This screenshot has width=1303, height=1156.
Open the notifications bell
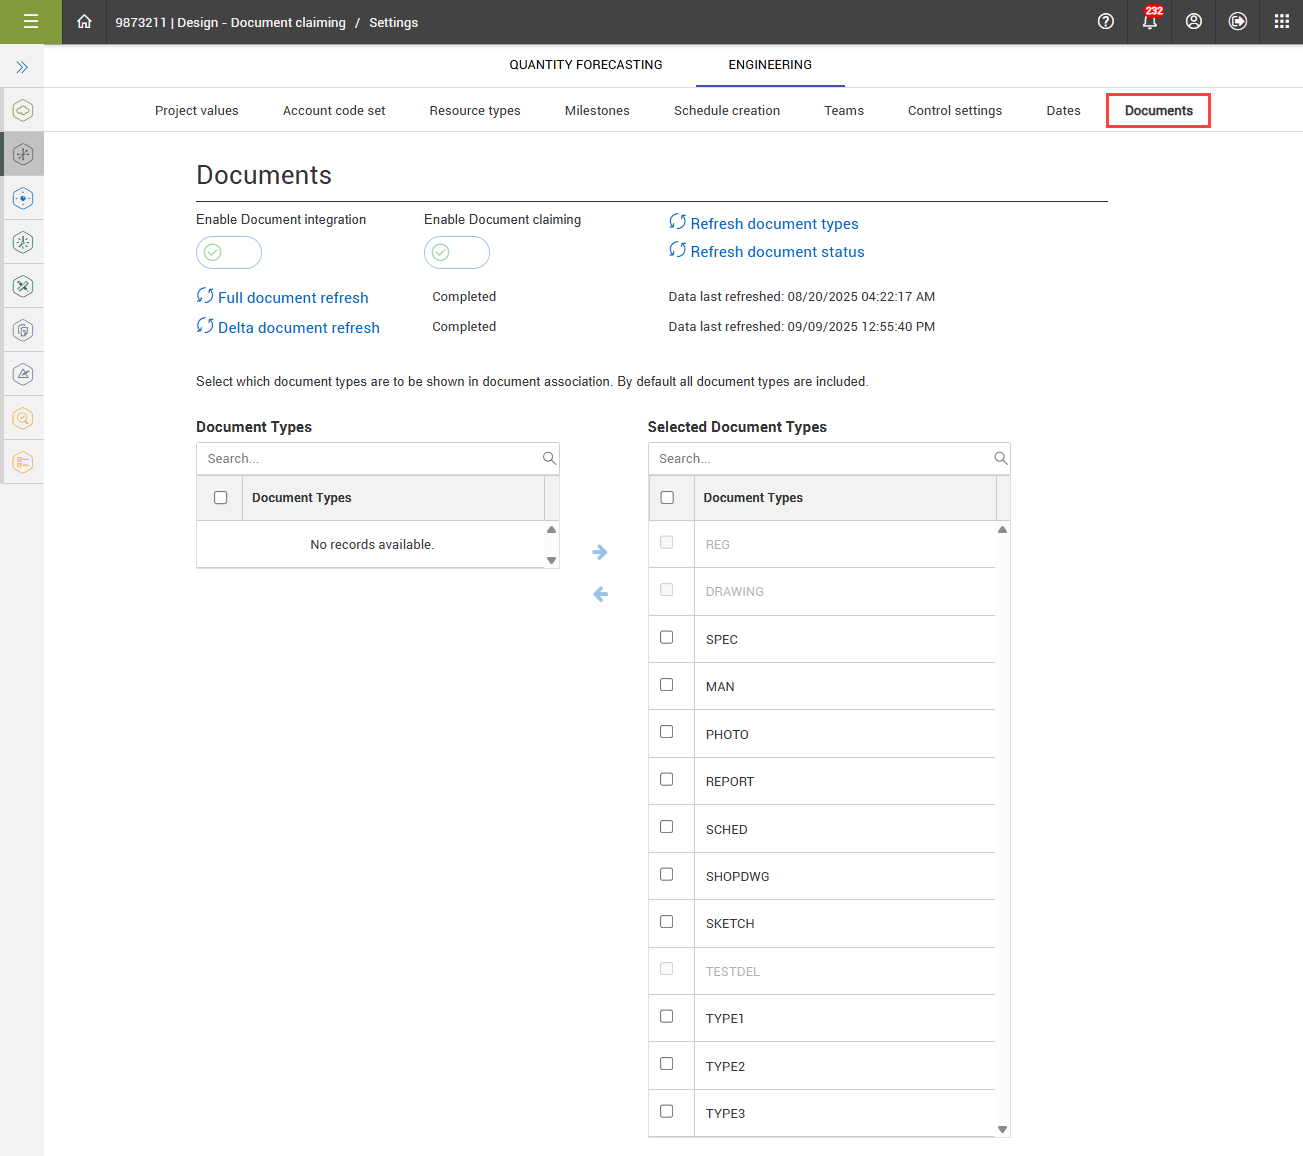tap(1149, 22)
